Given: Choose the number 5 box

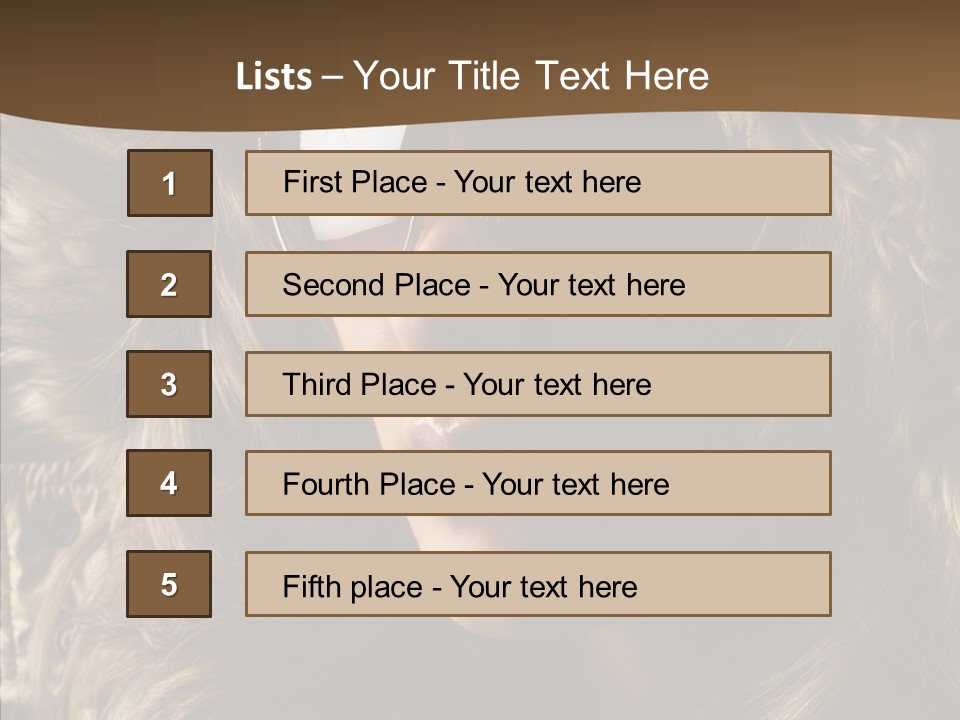Looking at the screenshot, I should tap(169, 584).
